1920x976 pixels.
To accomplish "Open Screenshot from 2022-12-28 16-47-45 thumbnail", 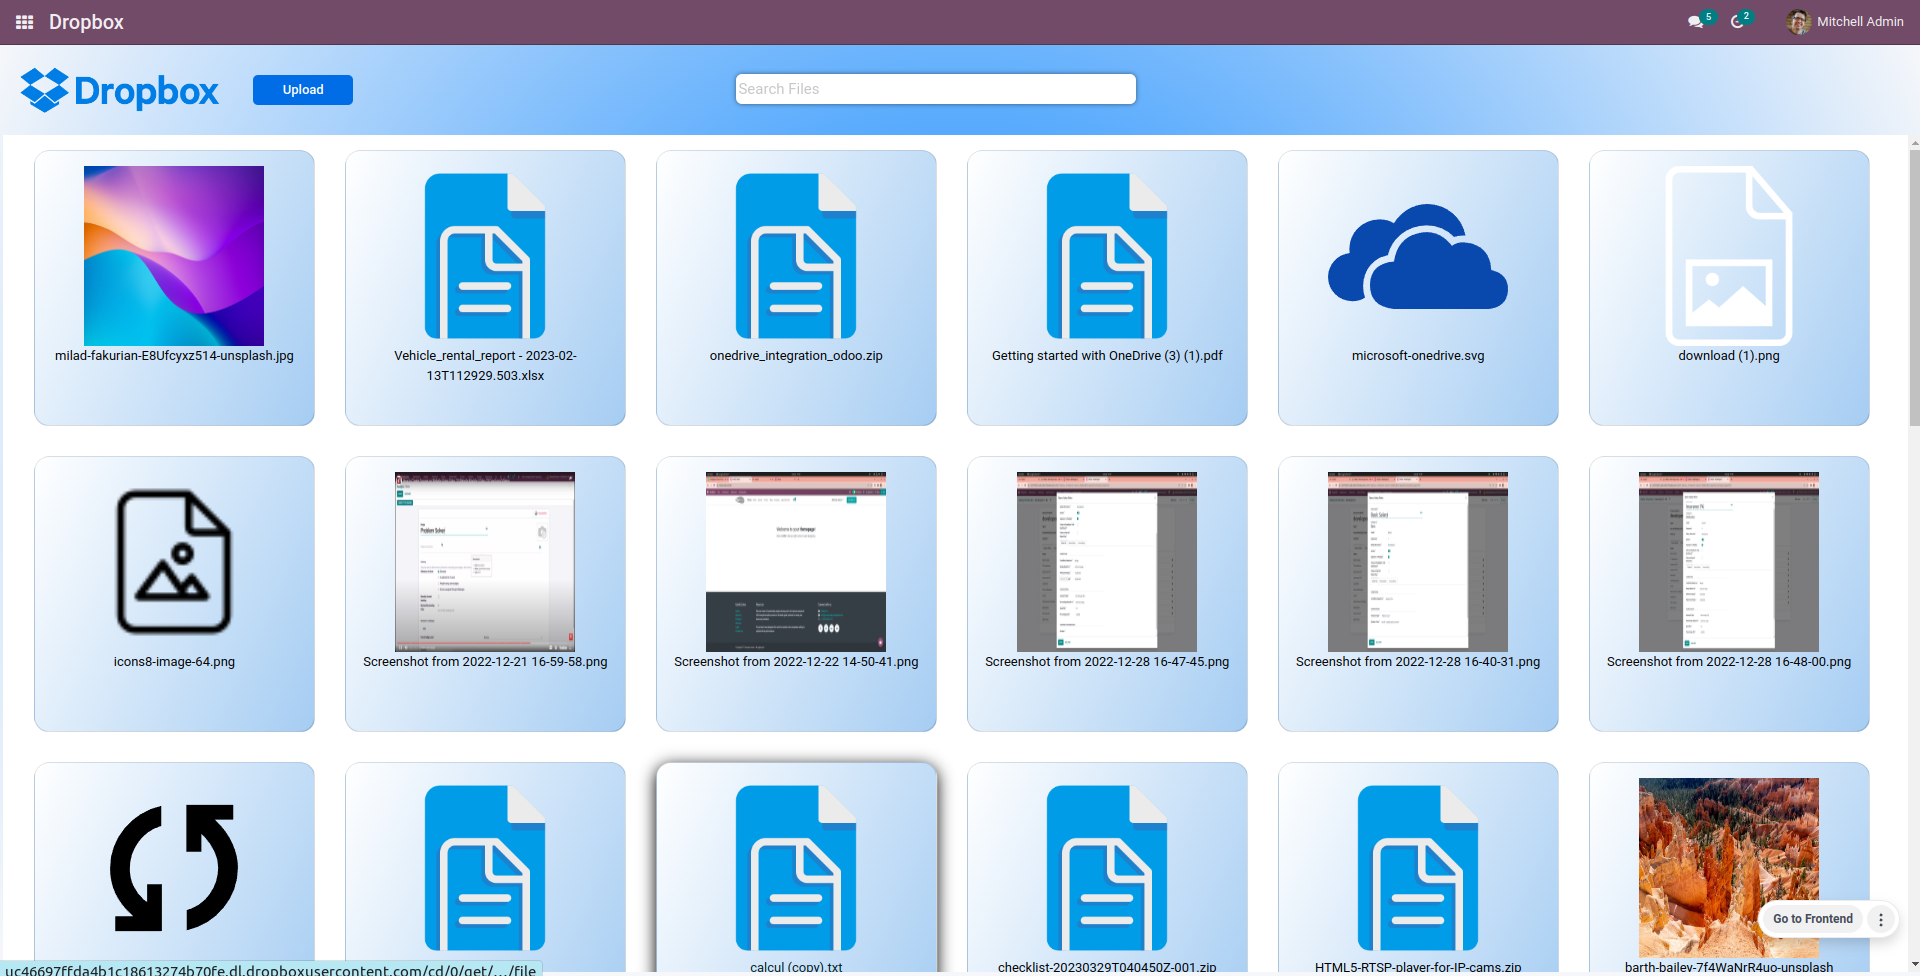I will [1107, 562].
